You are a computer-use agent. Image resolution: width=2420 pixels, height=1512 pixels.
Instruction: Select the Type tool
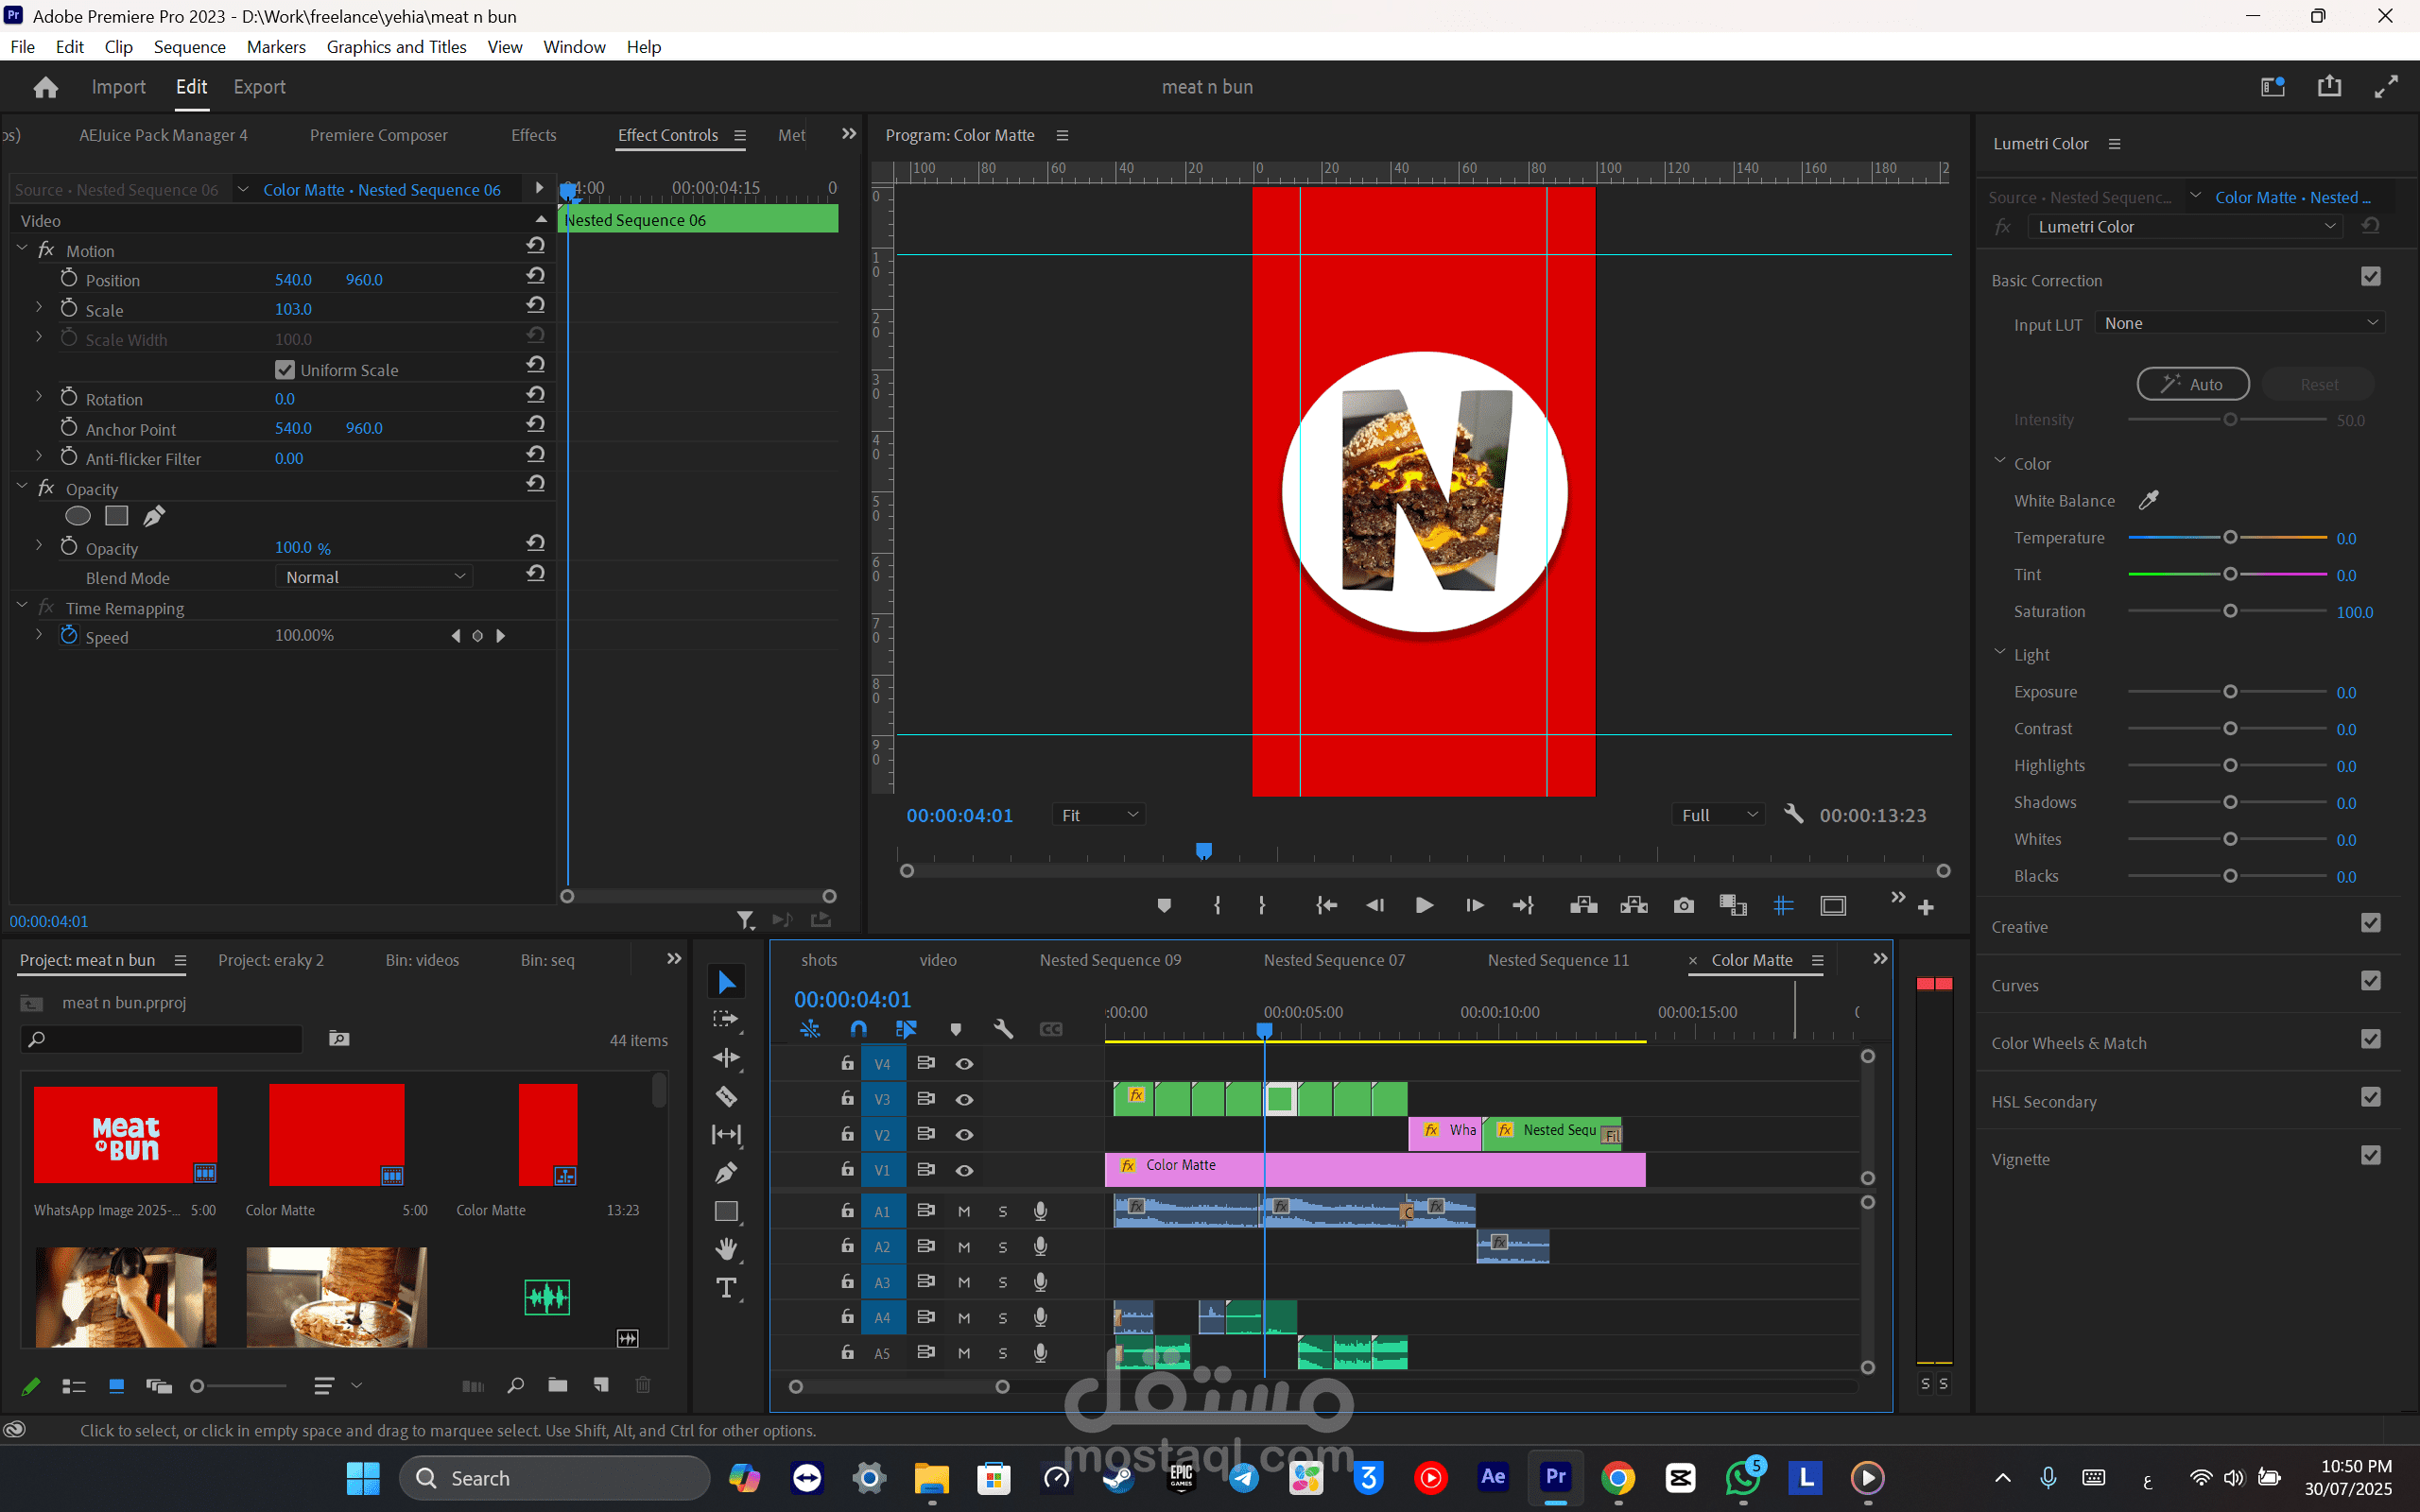click(726, 1288)
